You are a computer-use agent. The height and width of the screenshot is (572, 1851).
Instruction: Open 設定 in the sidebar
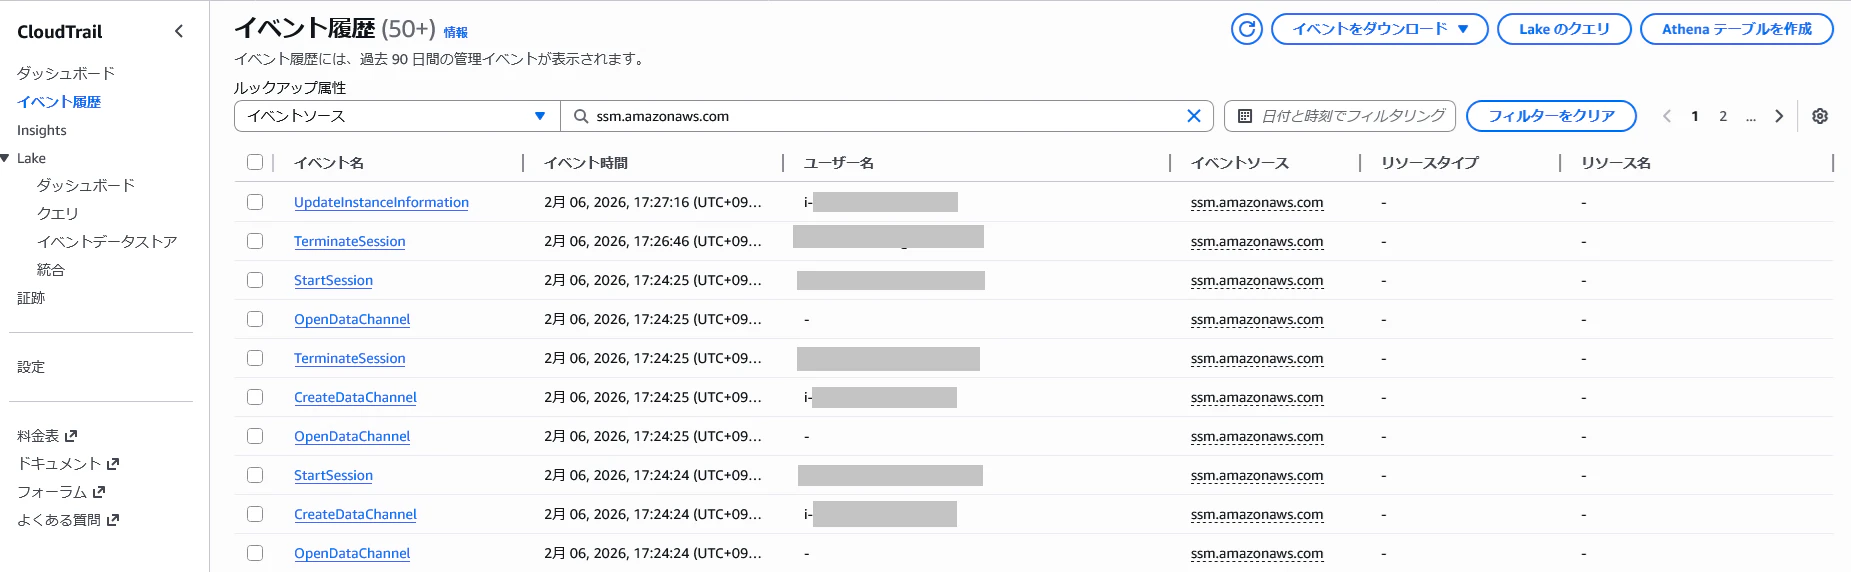31,367
